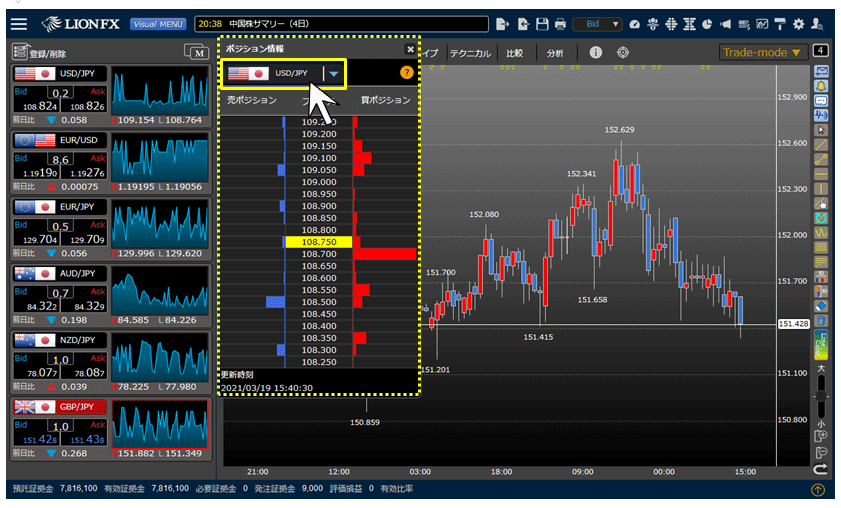
Task: Click the floppy disk save icon
Action: (x=542, y=23)
